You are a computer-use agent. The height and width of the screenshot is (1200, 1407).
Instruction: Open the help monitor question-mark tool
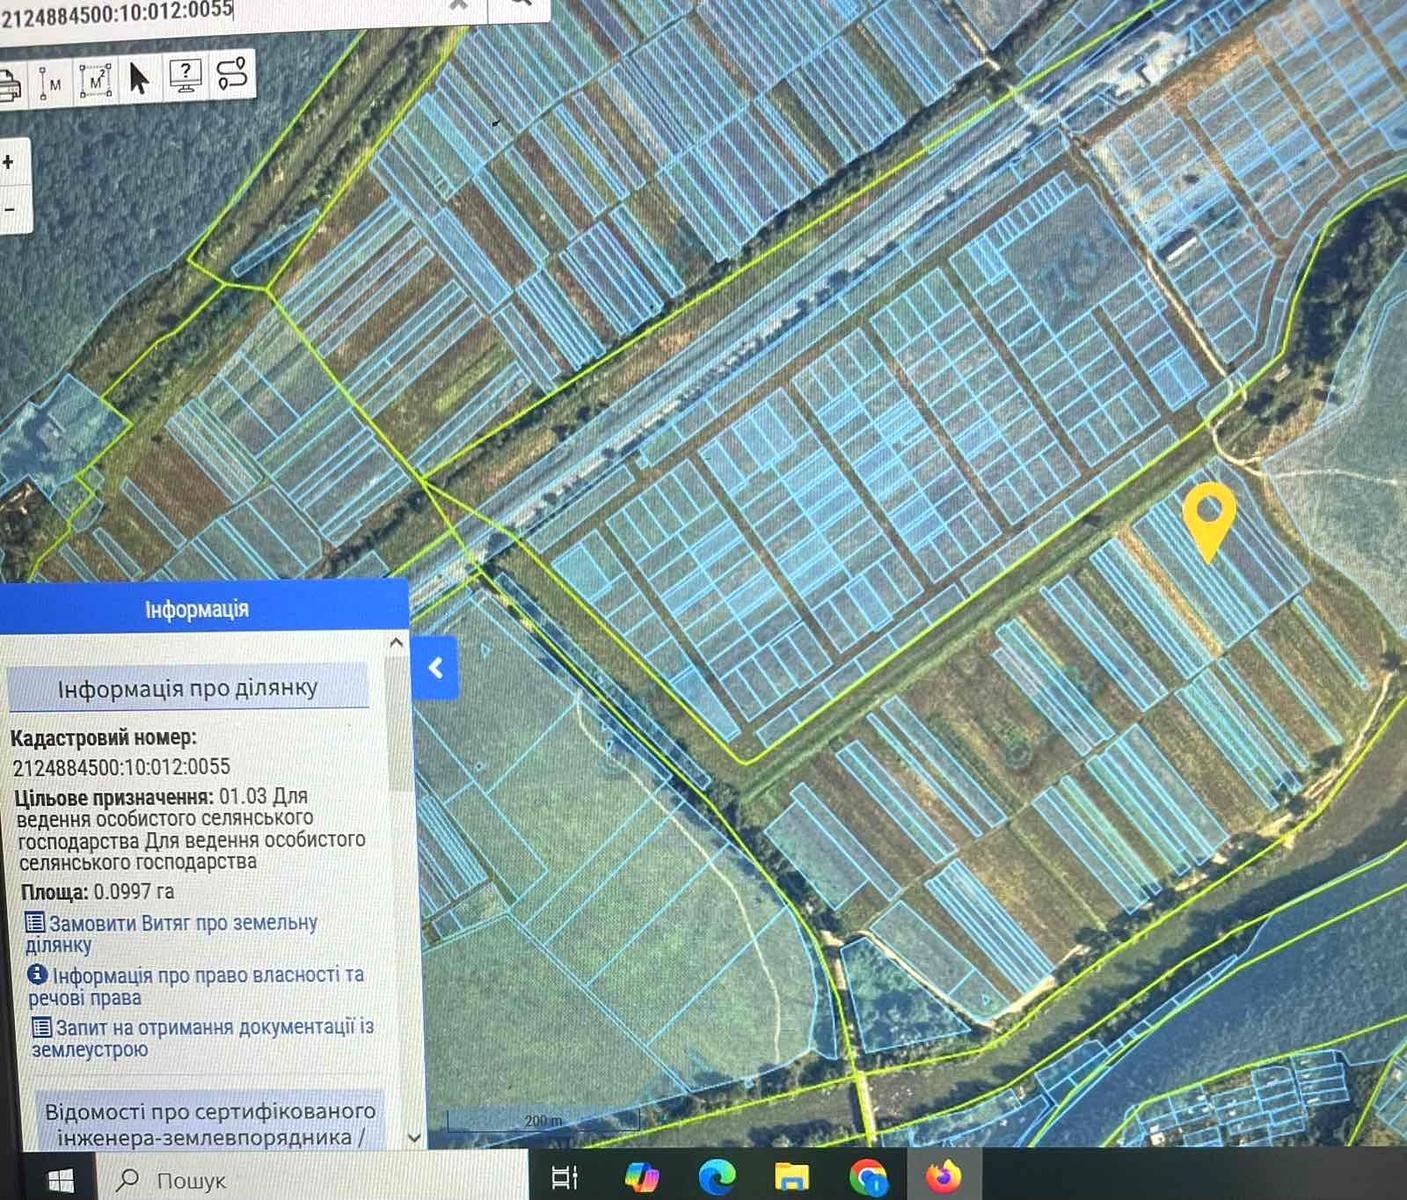[x=186, y=76]
